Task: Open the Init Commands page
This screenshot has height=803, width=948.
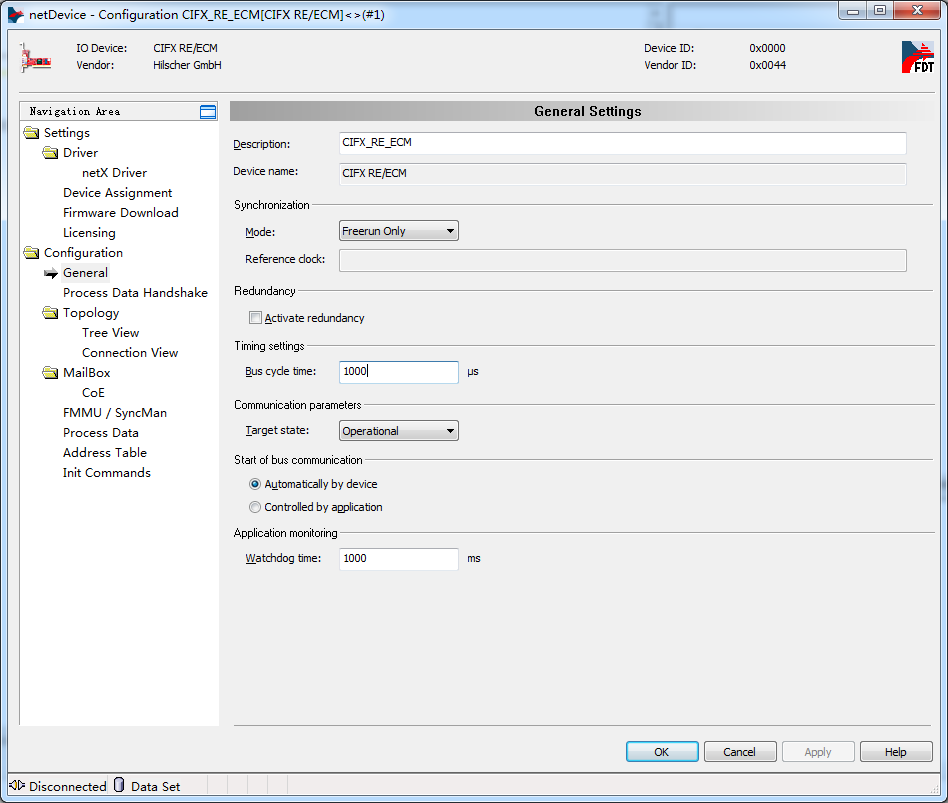Action: point(107,472)
